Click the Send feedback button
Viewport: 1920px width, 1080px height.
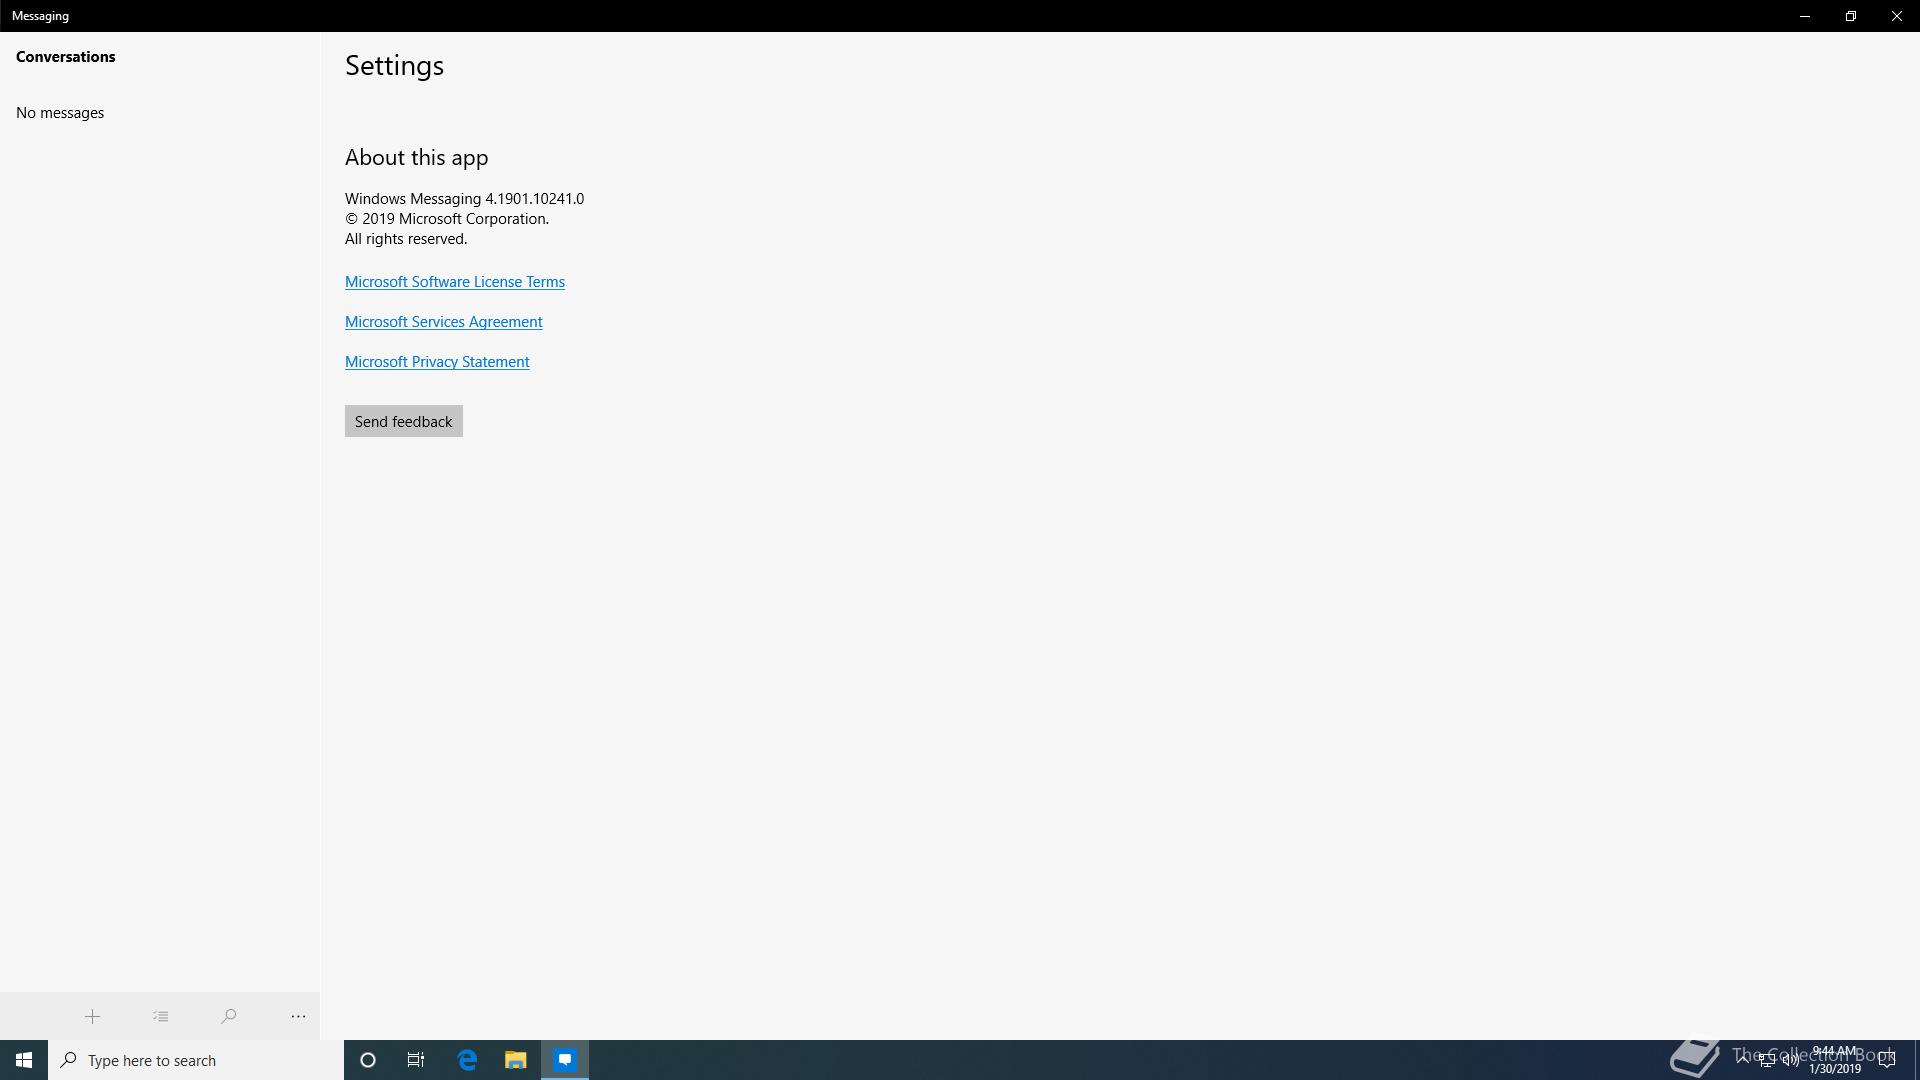[x=404, y=421]
